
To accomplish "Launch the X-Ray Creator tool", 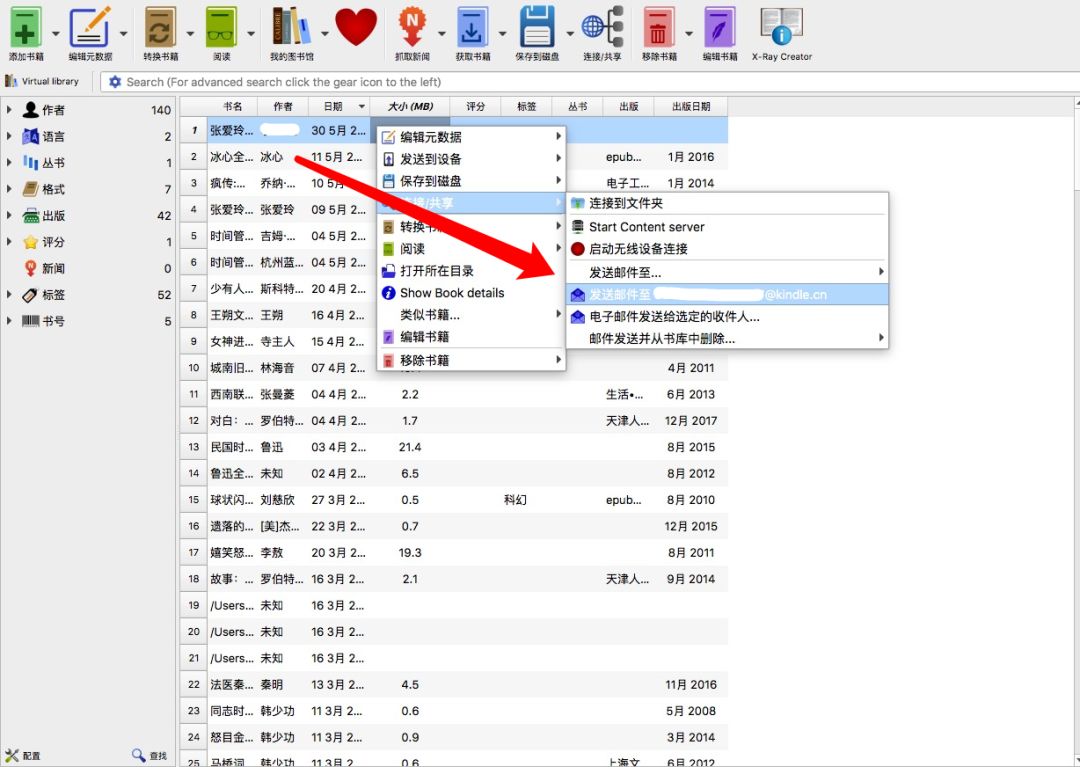I will tap(781, 30).
